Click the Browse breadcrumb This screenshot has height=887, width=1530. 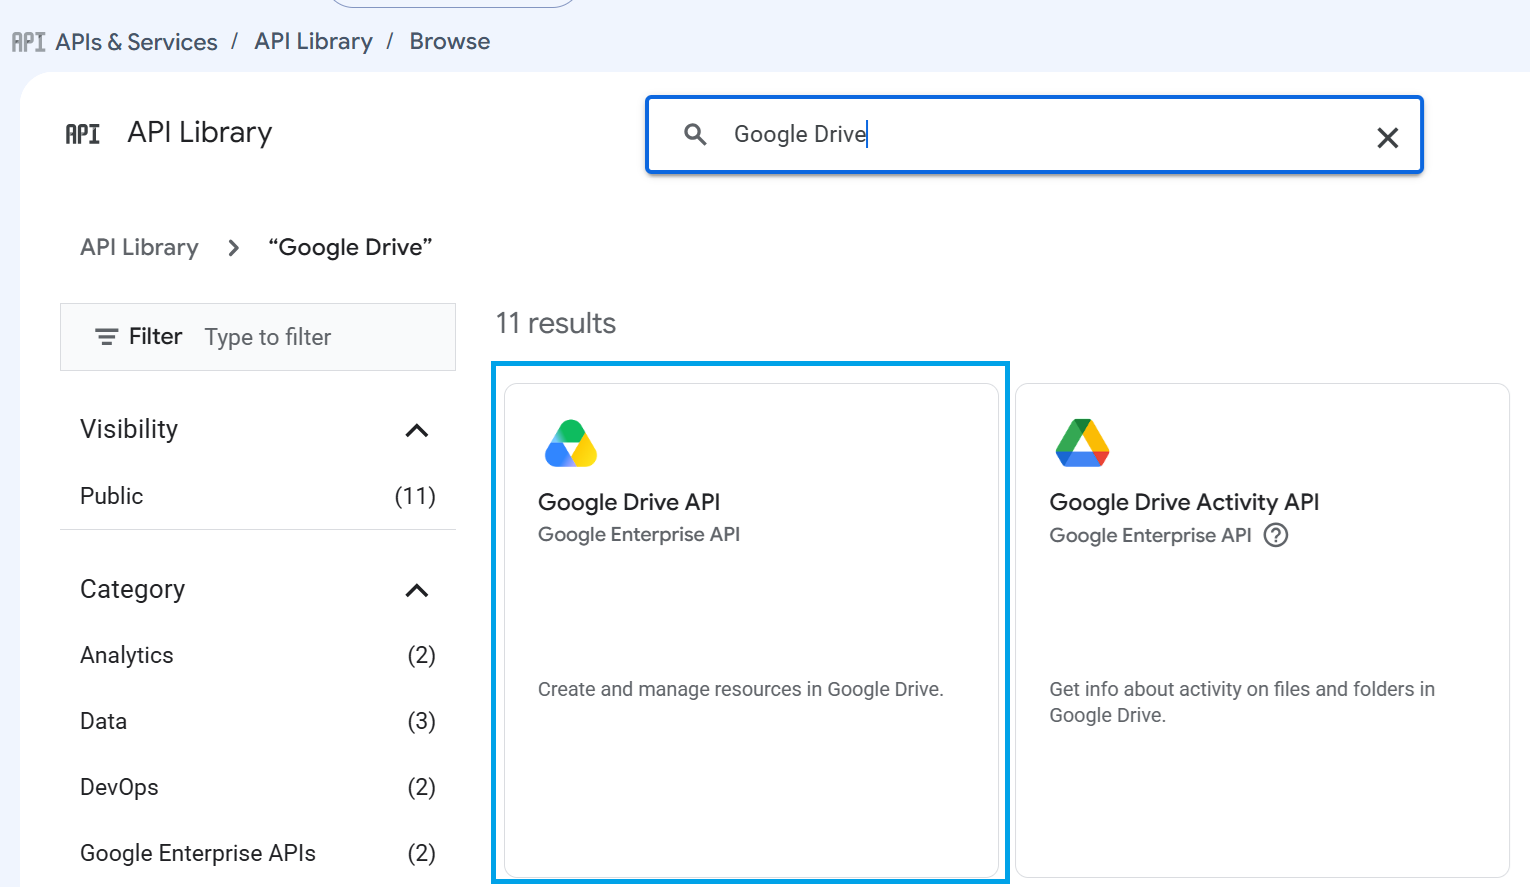450,41
